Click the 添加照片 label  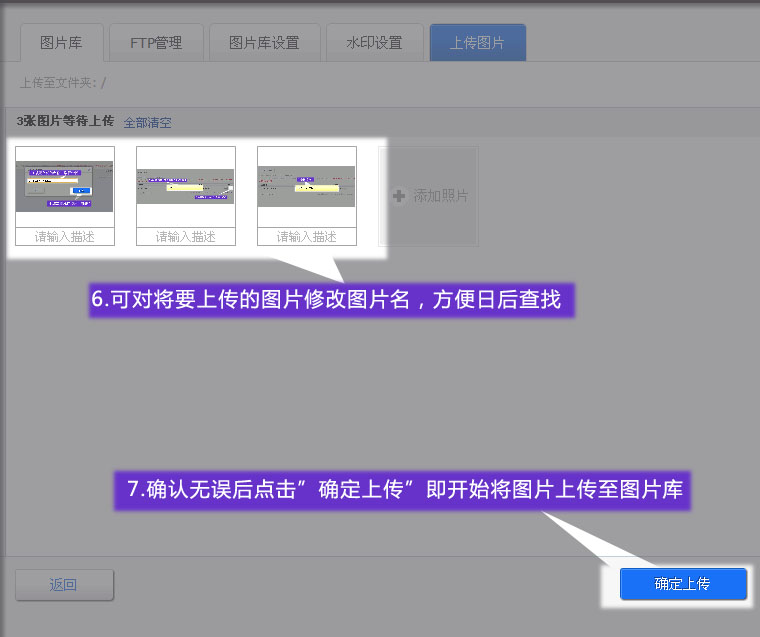[x=441, y=196]
